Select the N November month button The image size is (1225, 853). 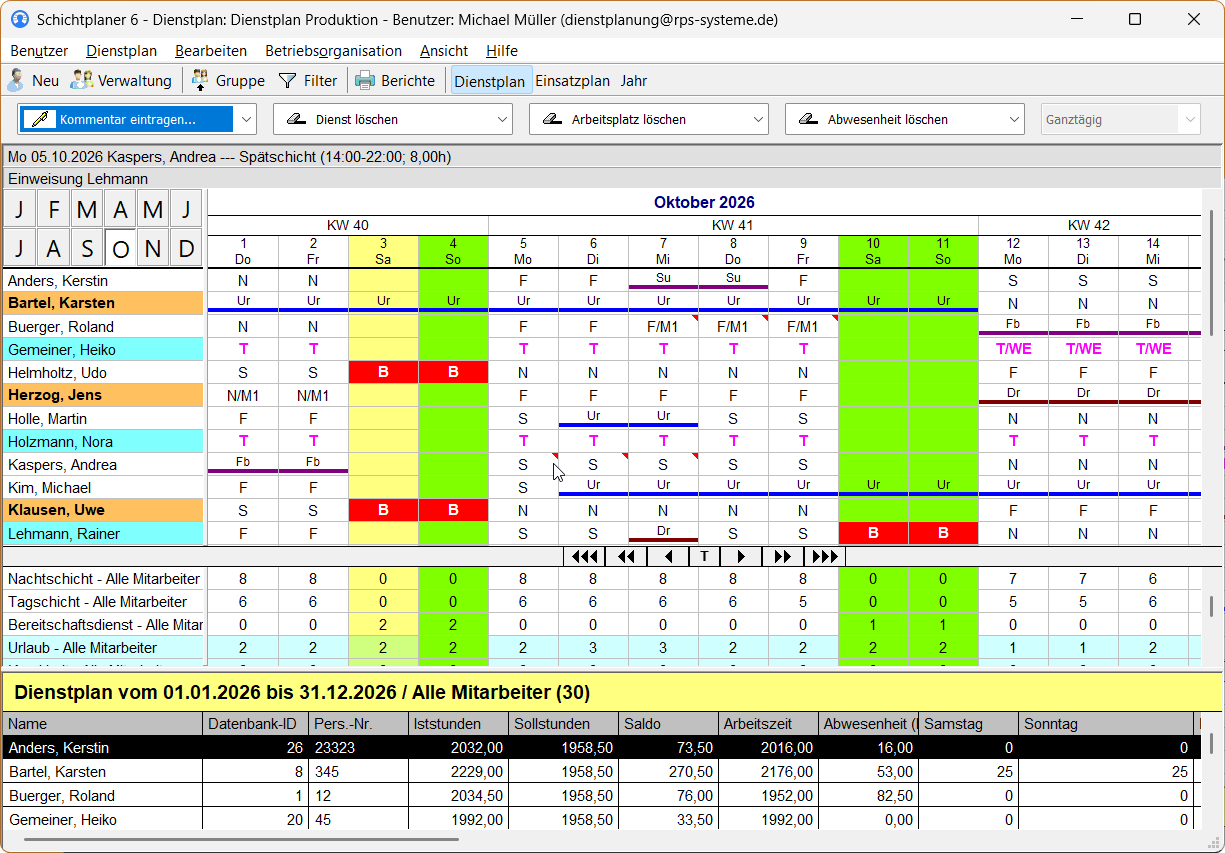(x=153, y=248)
